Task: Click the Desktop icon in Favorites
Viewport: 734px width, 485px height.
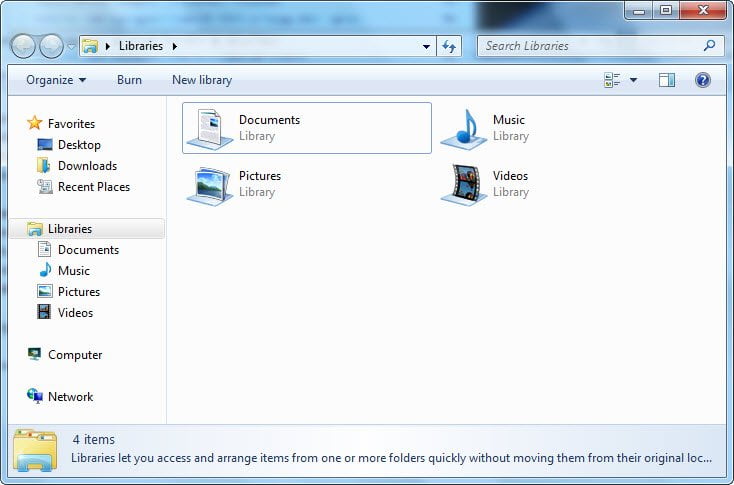Action: coord(45,145)
